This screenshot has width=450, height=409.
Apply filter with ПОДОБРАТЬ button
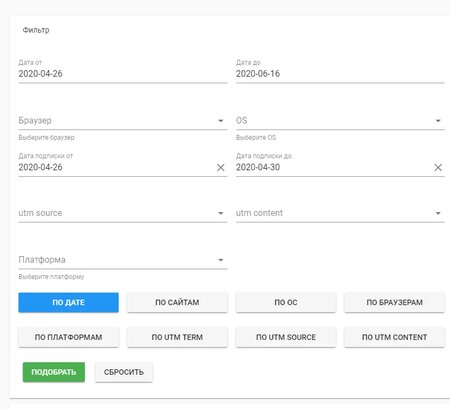[x=54, y=372]
